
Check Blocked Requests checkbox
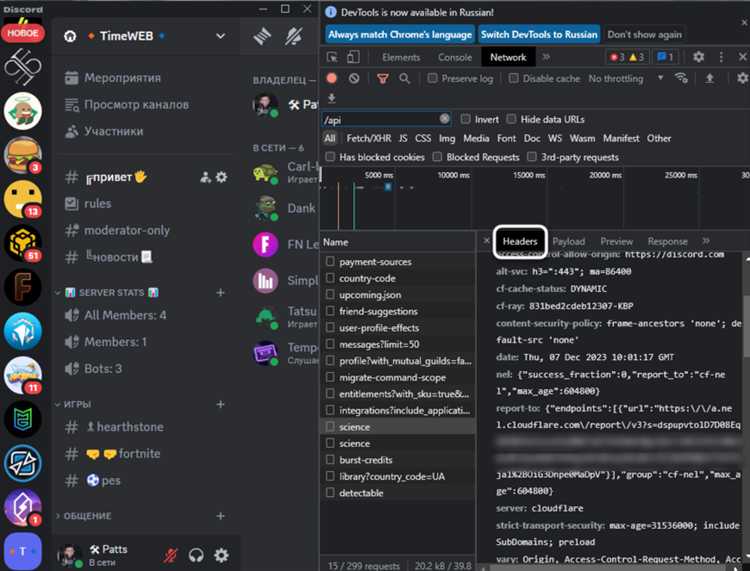tap(437, 157)
